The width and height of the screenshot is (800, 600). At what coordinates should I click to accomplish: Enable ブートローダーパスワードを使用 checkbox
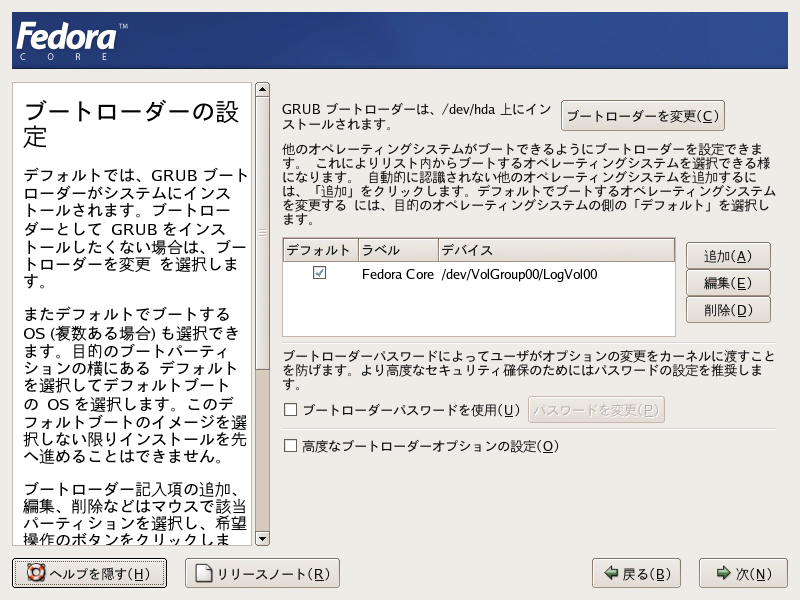tap(290, 409)
